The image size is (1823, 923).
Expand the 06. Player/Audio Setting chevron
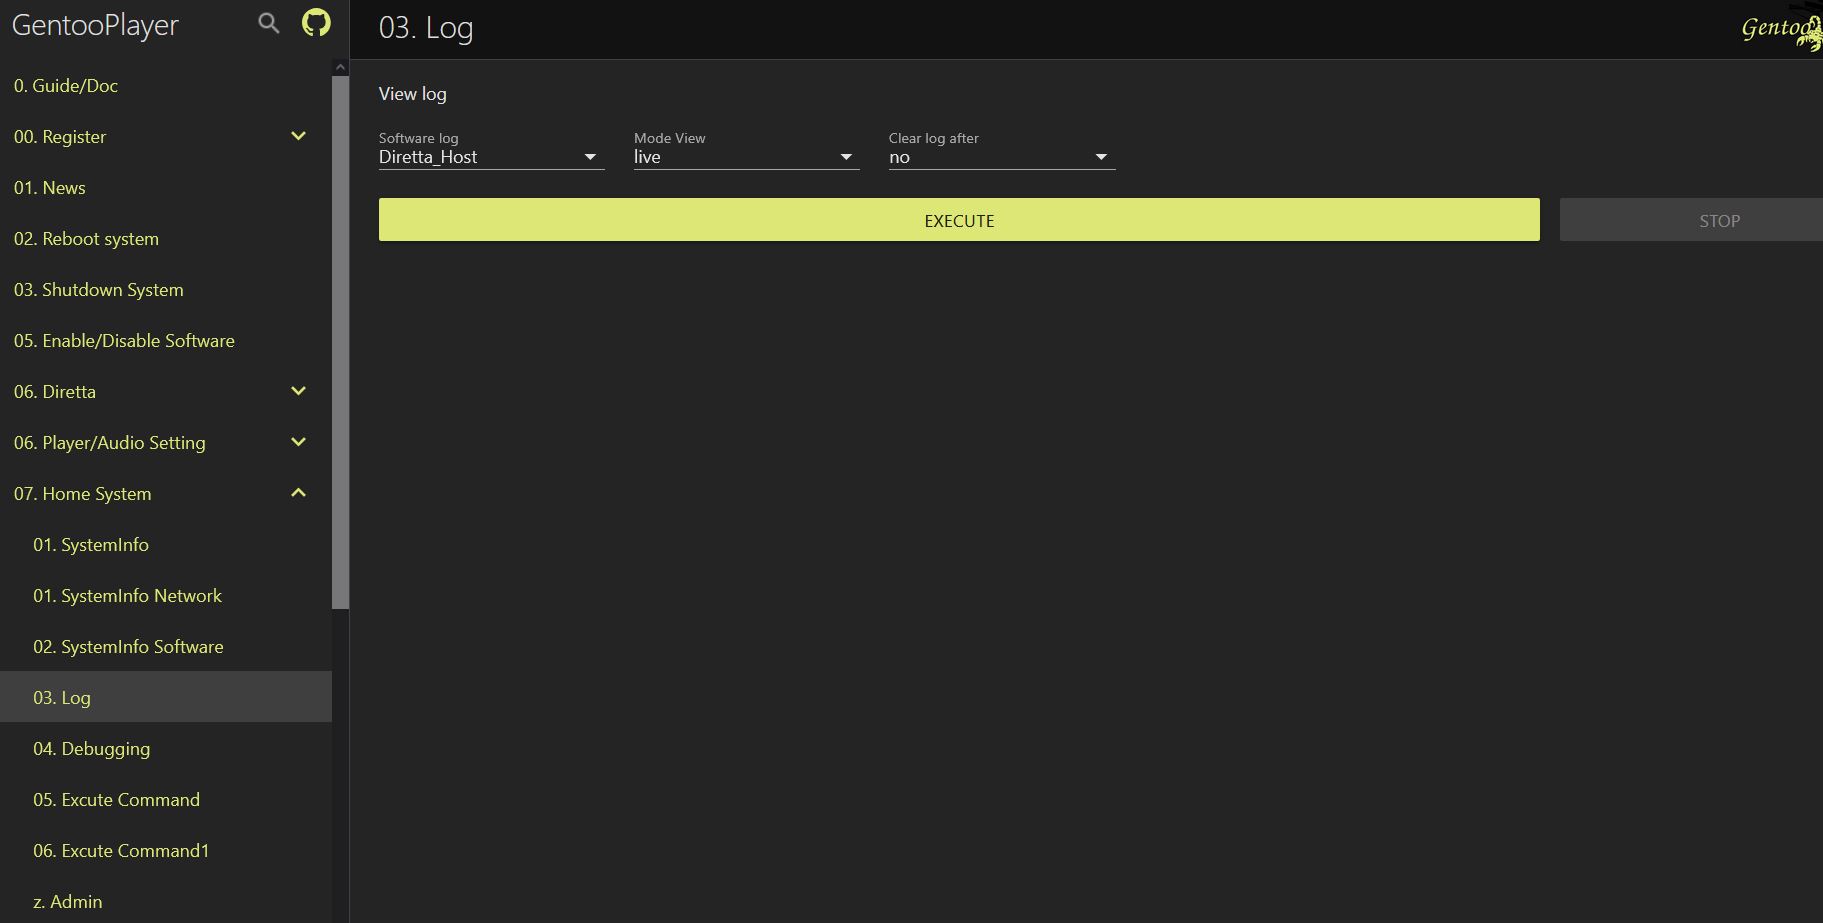click(298, 442)
